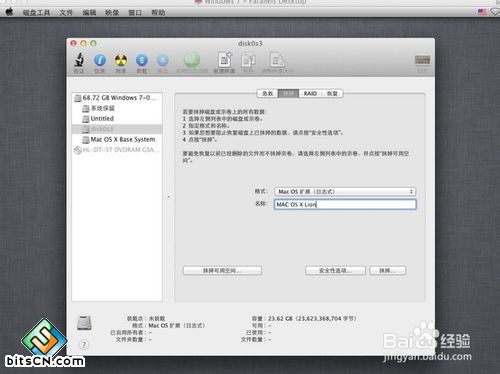Open the Log icon at toolbar right
The height and width of the screenshot is (374, 500).
click(x=422, y=60)
